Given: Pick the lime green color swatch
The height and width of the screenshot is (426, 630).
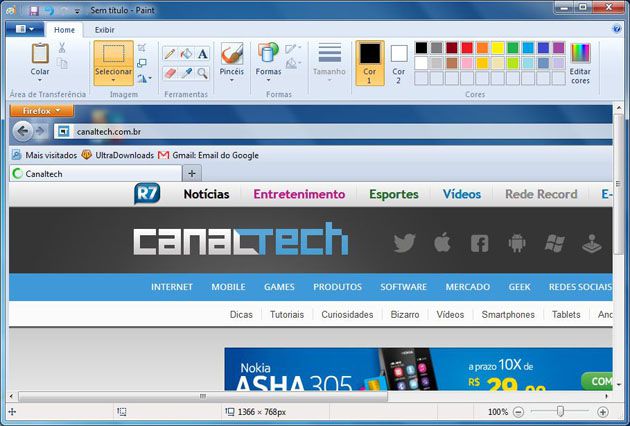Looking at the screenshot, I should point(513,63).
